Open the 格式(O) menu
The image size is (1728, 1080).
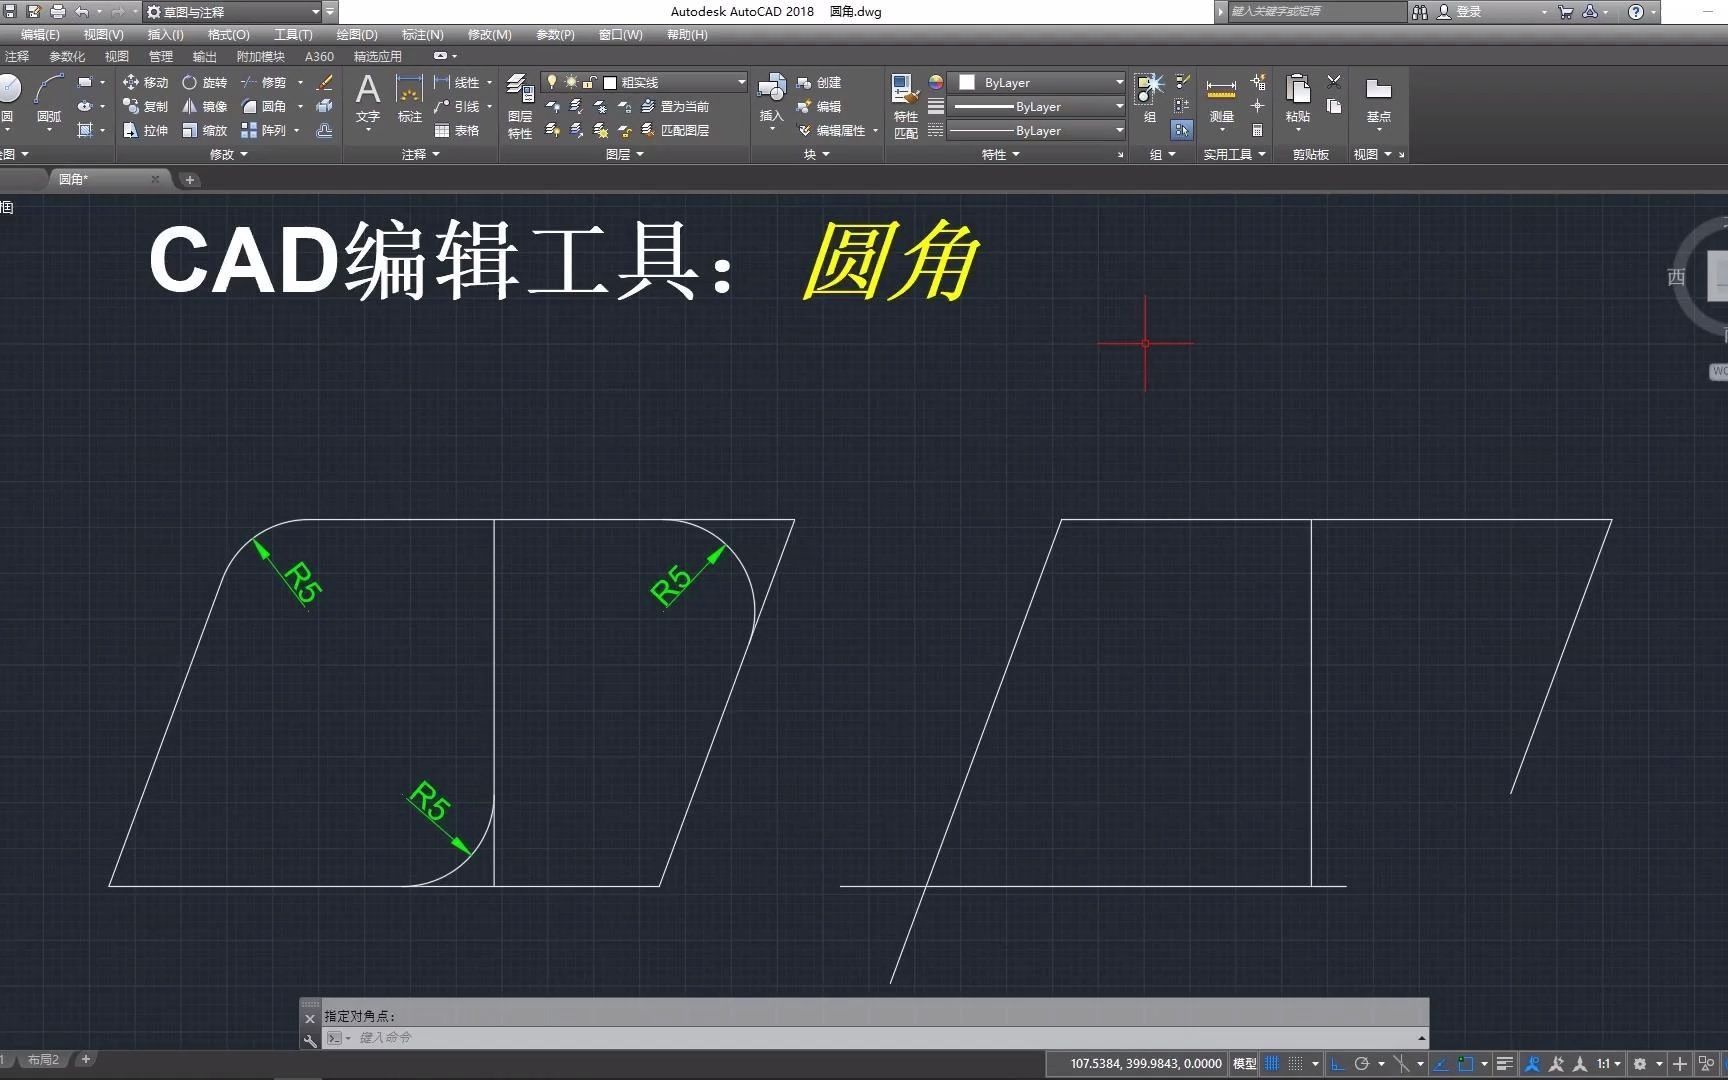click(228, 34)
